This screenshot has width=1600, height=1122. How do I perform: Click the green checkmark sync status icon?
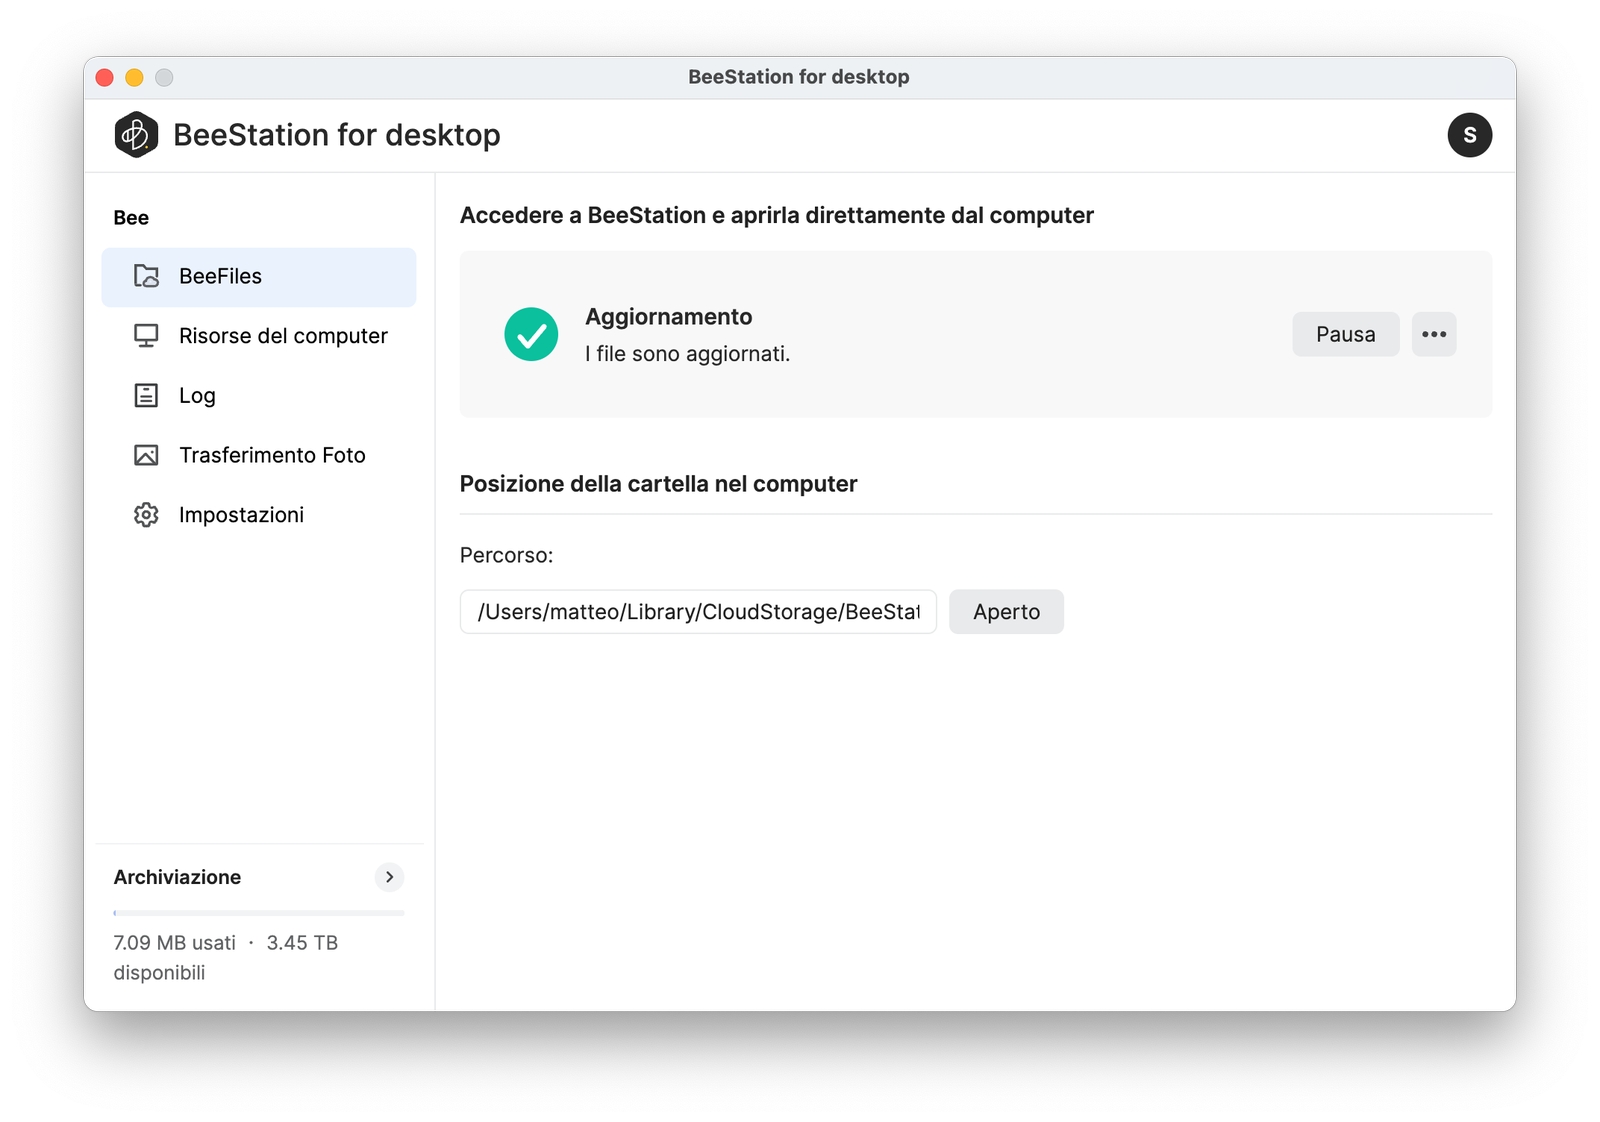coord(531,334)
